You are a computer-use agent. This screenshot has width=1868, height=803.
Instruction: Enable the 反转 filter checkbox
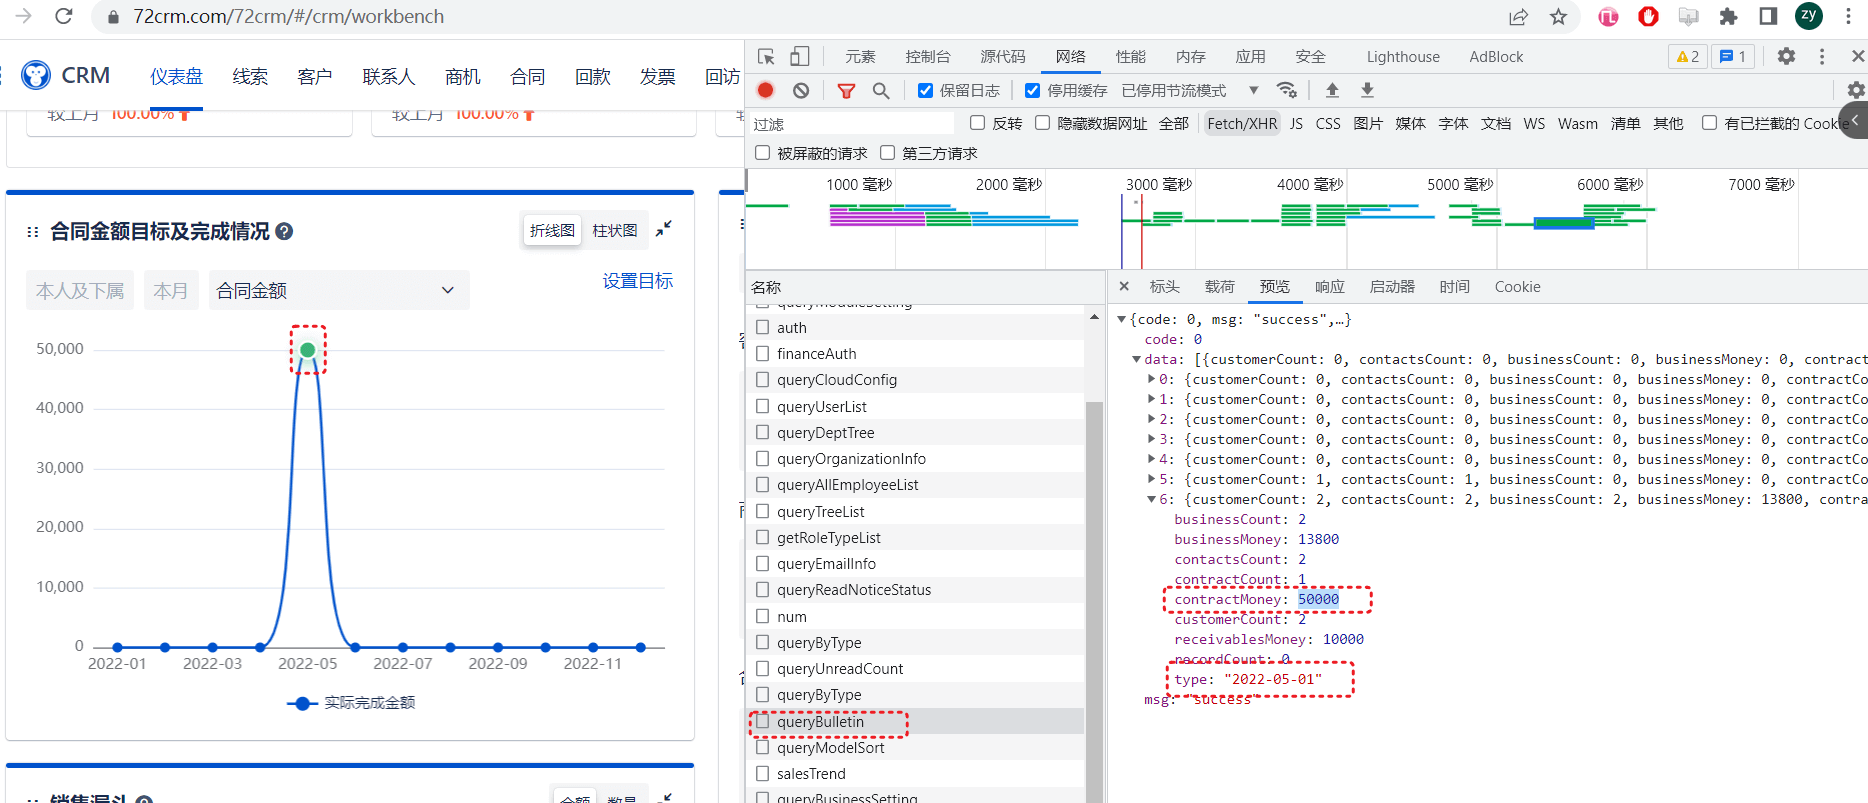(978, 122)
